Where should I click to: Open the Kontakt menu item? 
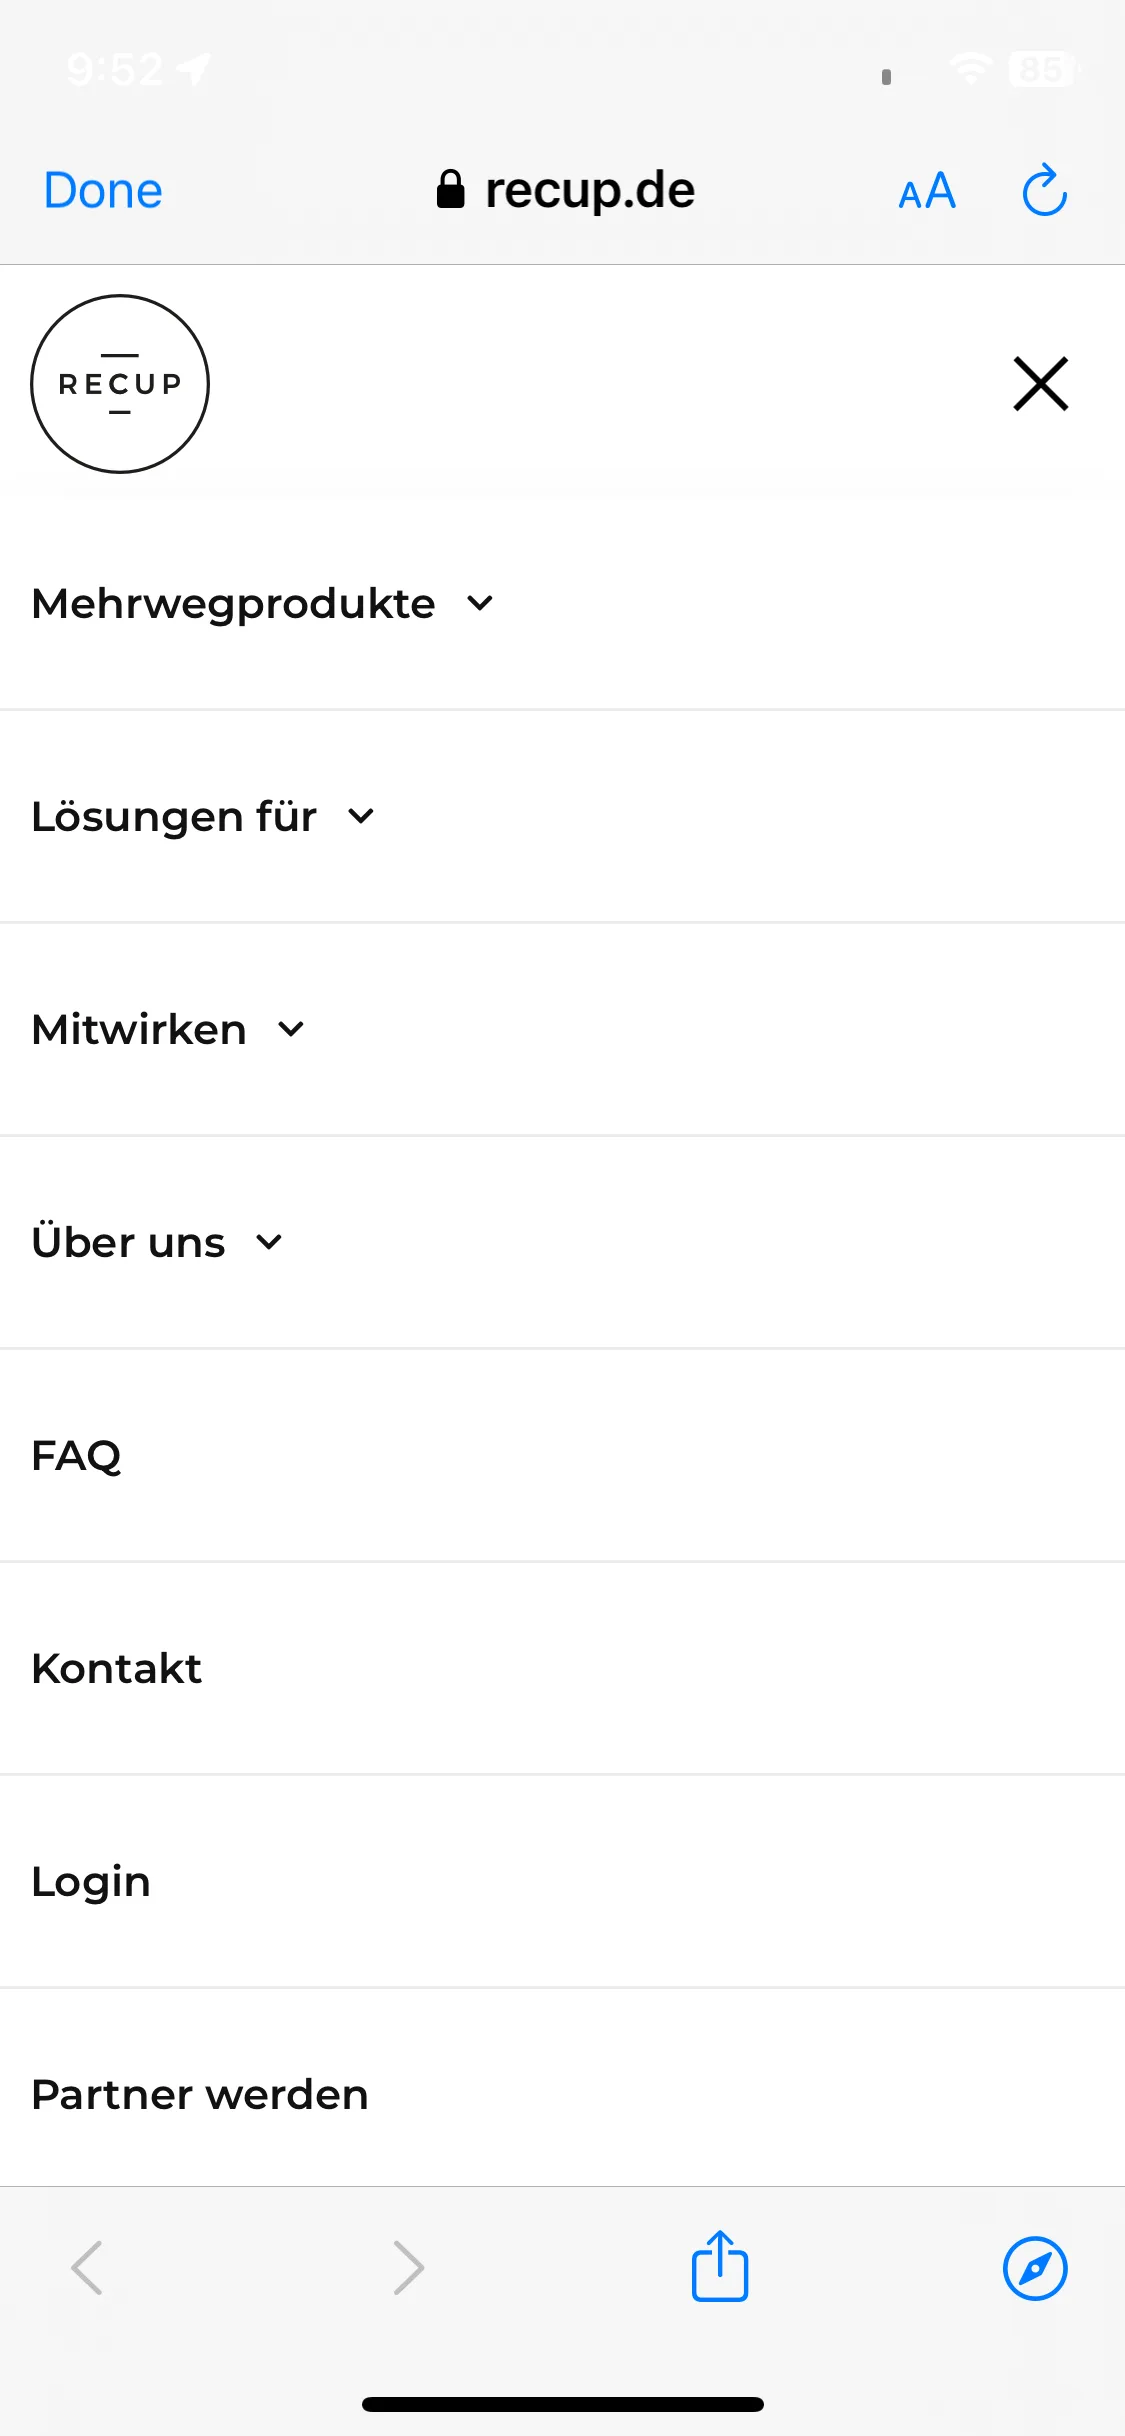point(562,1669)
